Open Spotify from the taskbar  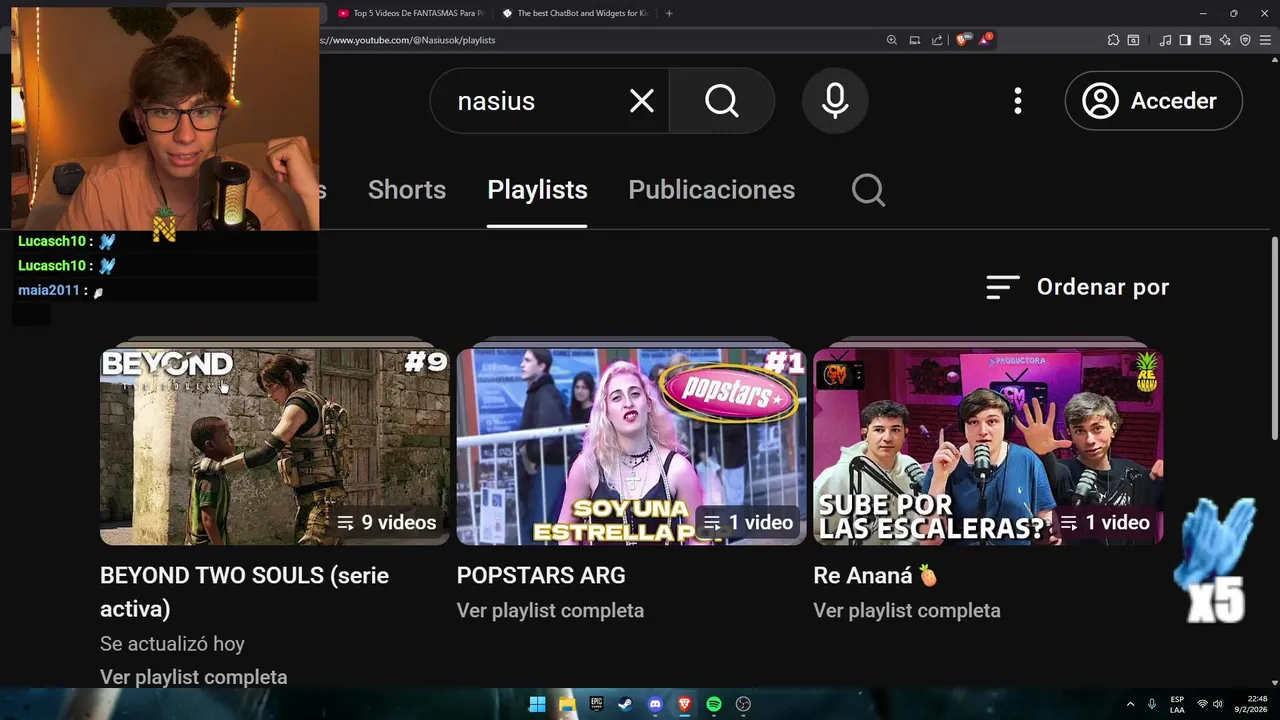(x=714, y=704)
